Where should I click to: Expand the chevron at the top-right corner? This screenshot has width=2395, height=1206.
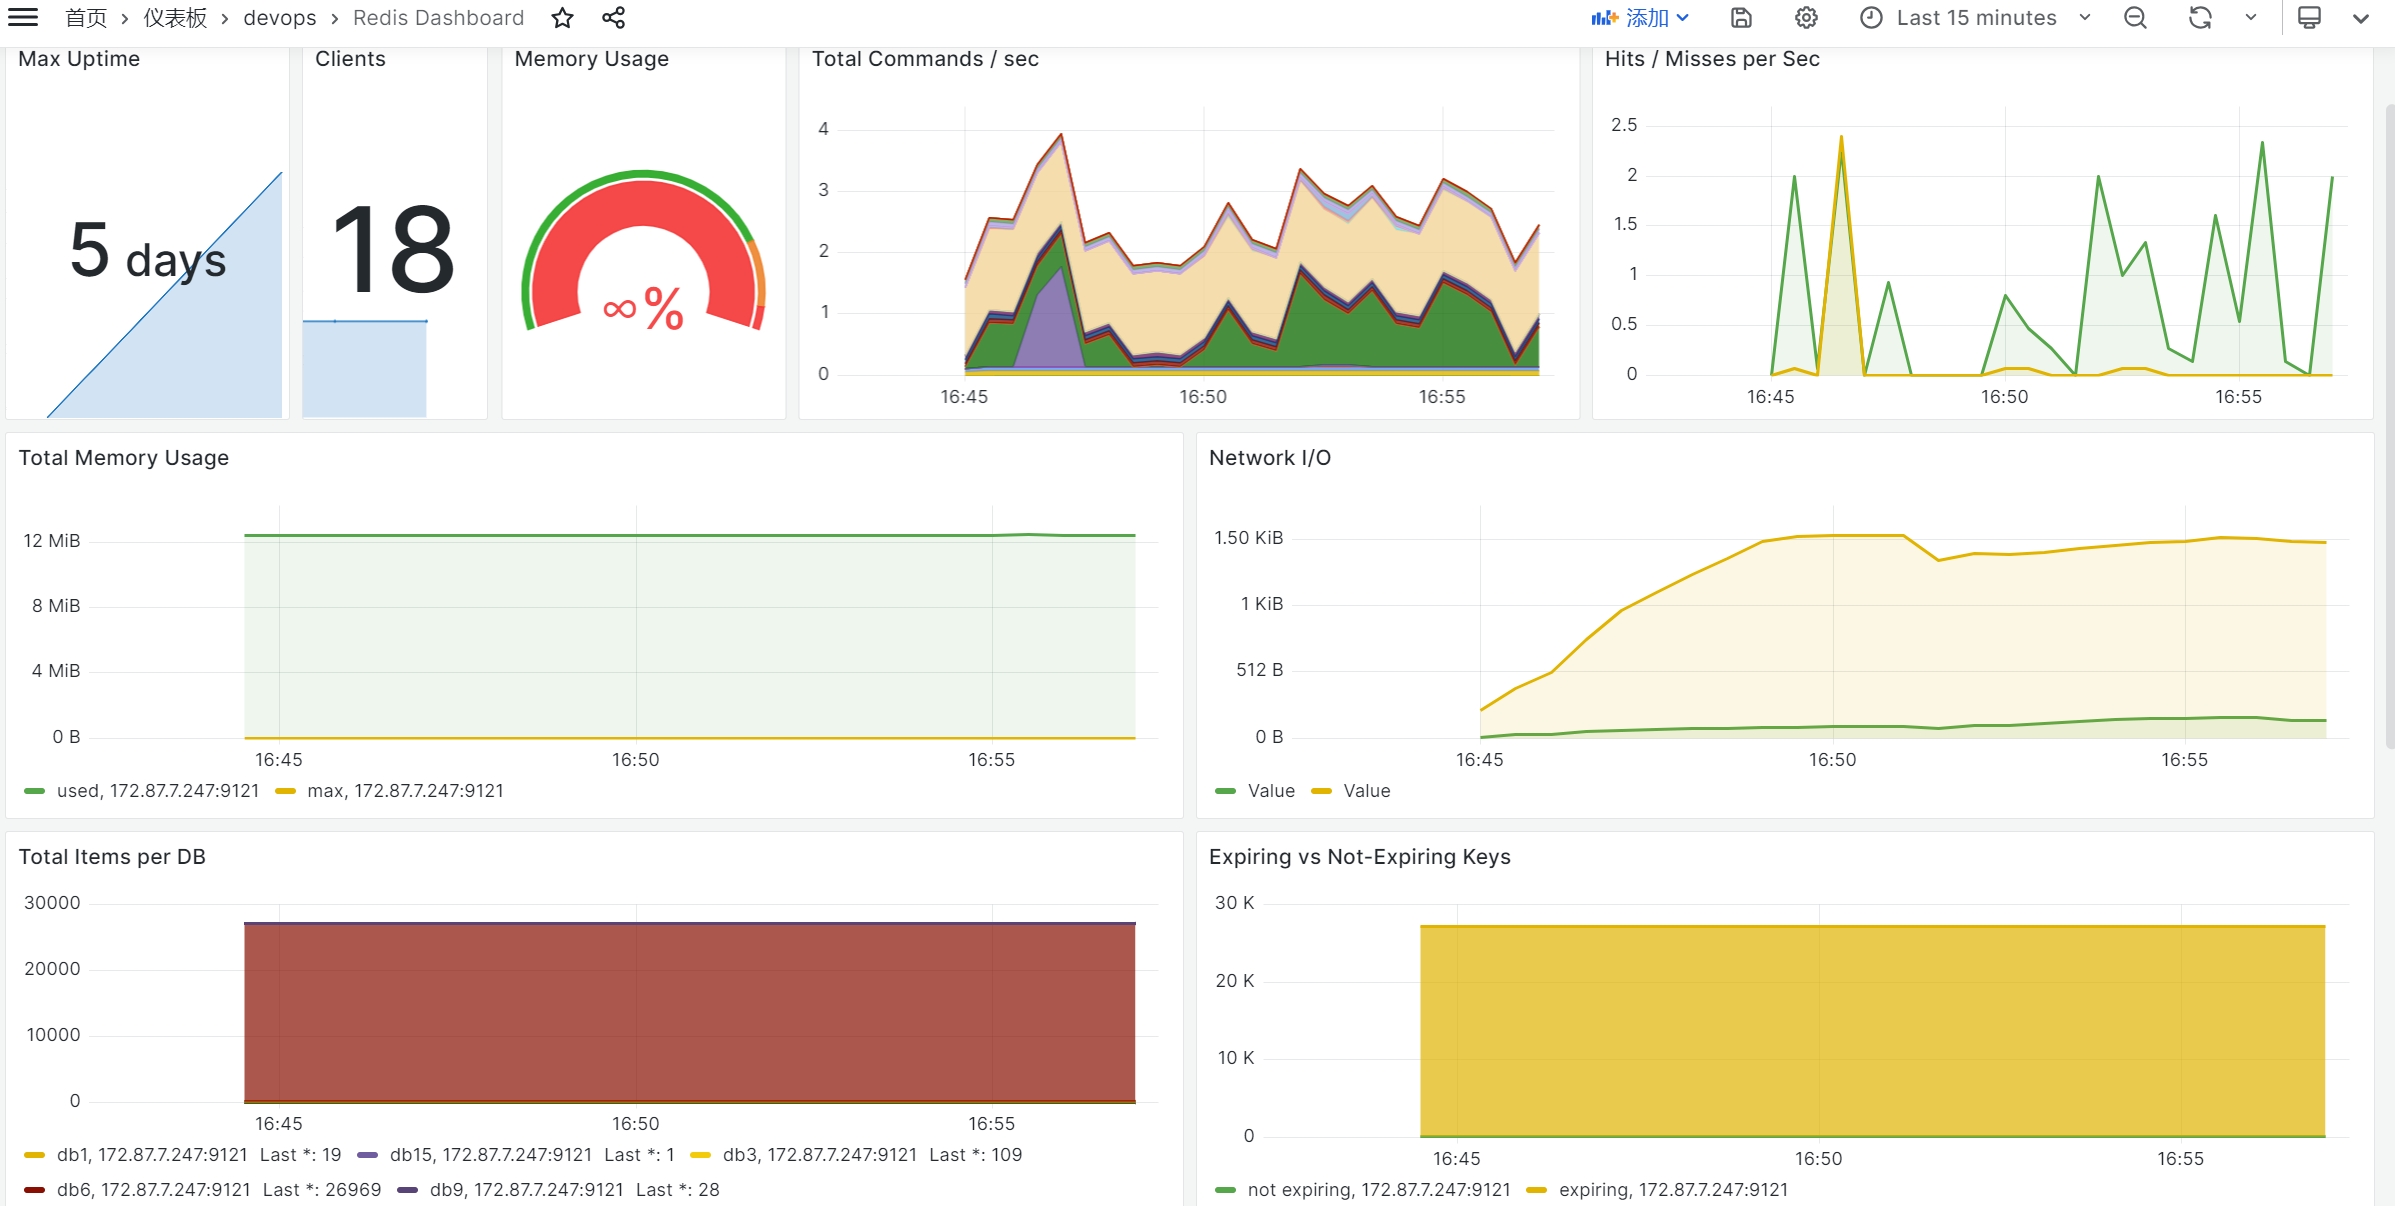pyautogui.click(x=2361, y=18)
